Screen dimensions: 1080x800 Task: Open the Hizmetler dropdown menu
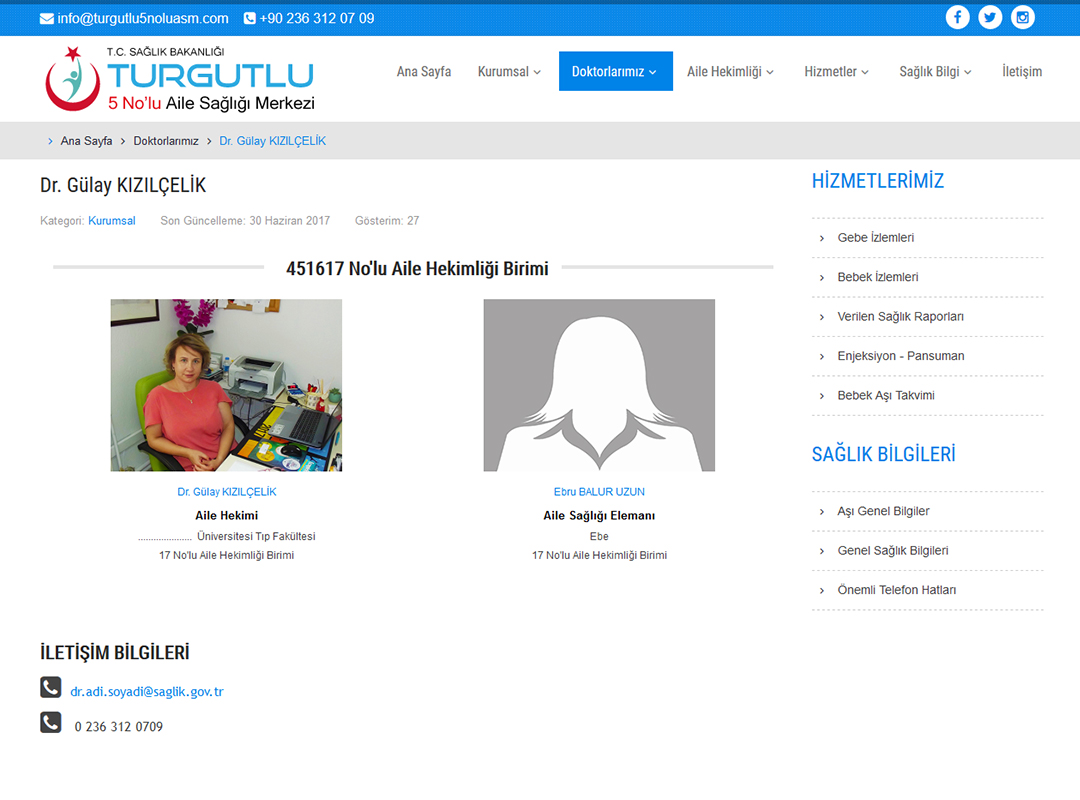[837, 71]
